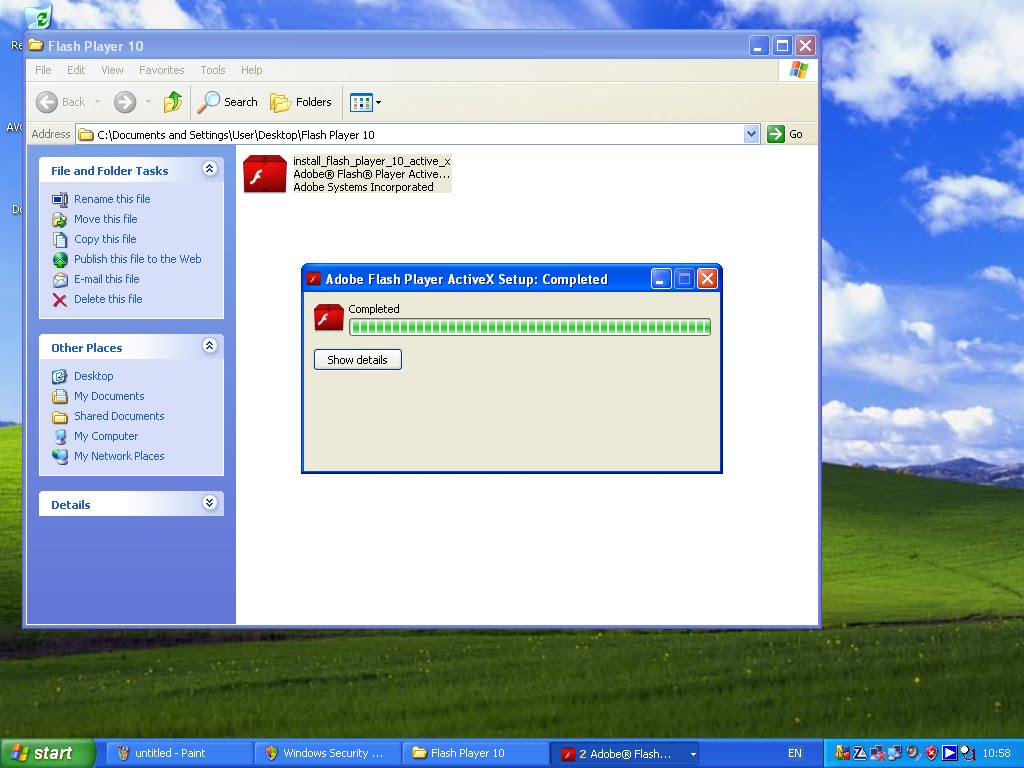Click the warning blocks tray icon
The height and width of the screenshot is (768, 1024).
842,753
